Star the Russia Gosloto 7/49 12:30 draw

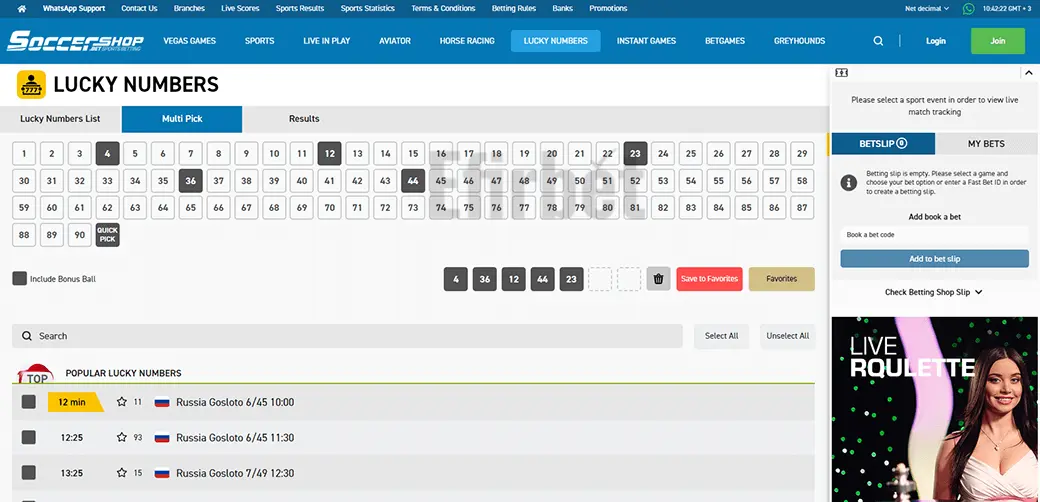pyautogui.click(x=121, y=473)
